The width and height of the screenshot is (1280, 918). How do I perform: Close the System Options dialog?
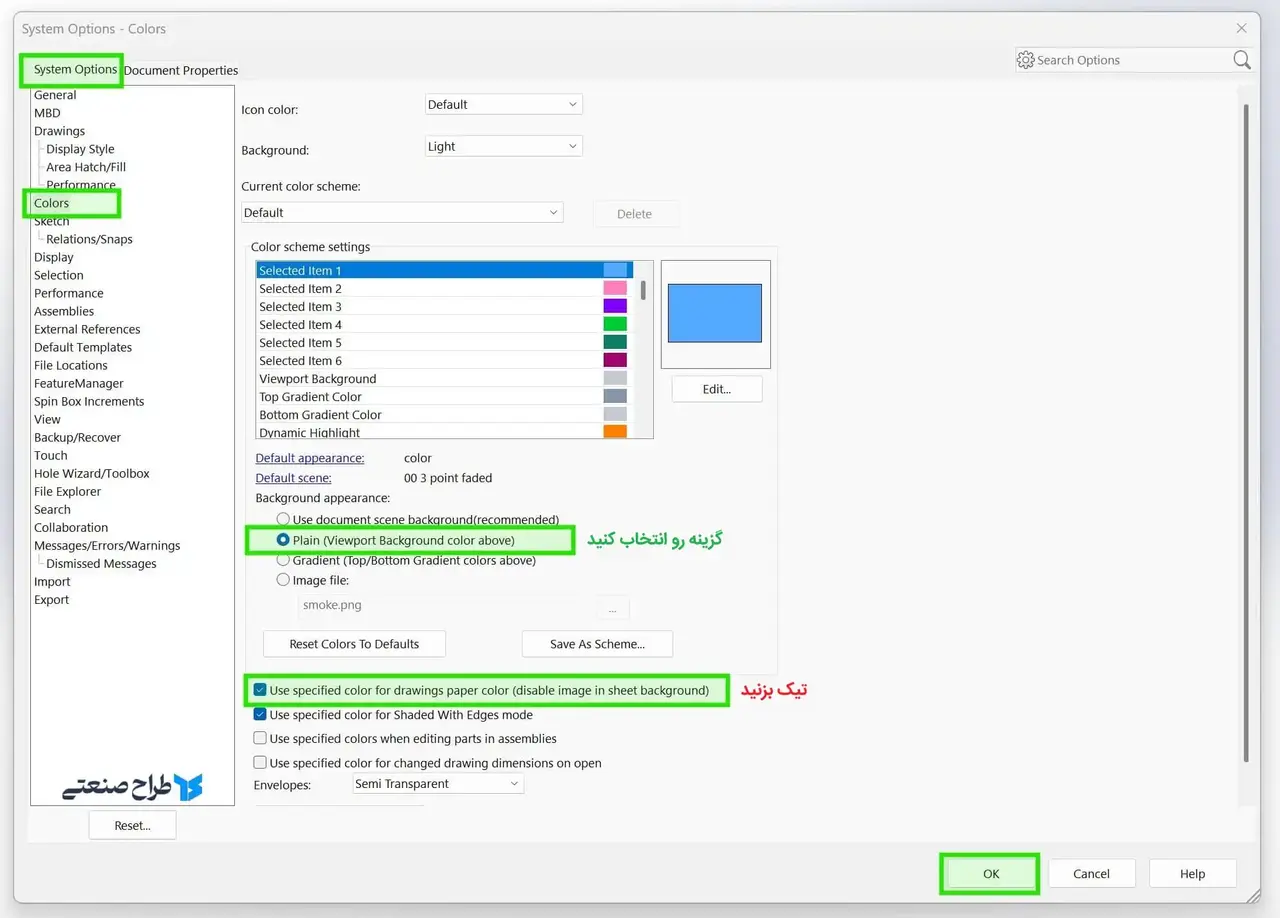[x=1241, y=29]
